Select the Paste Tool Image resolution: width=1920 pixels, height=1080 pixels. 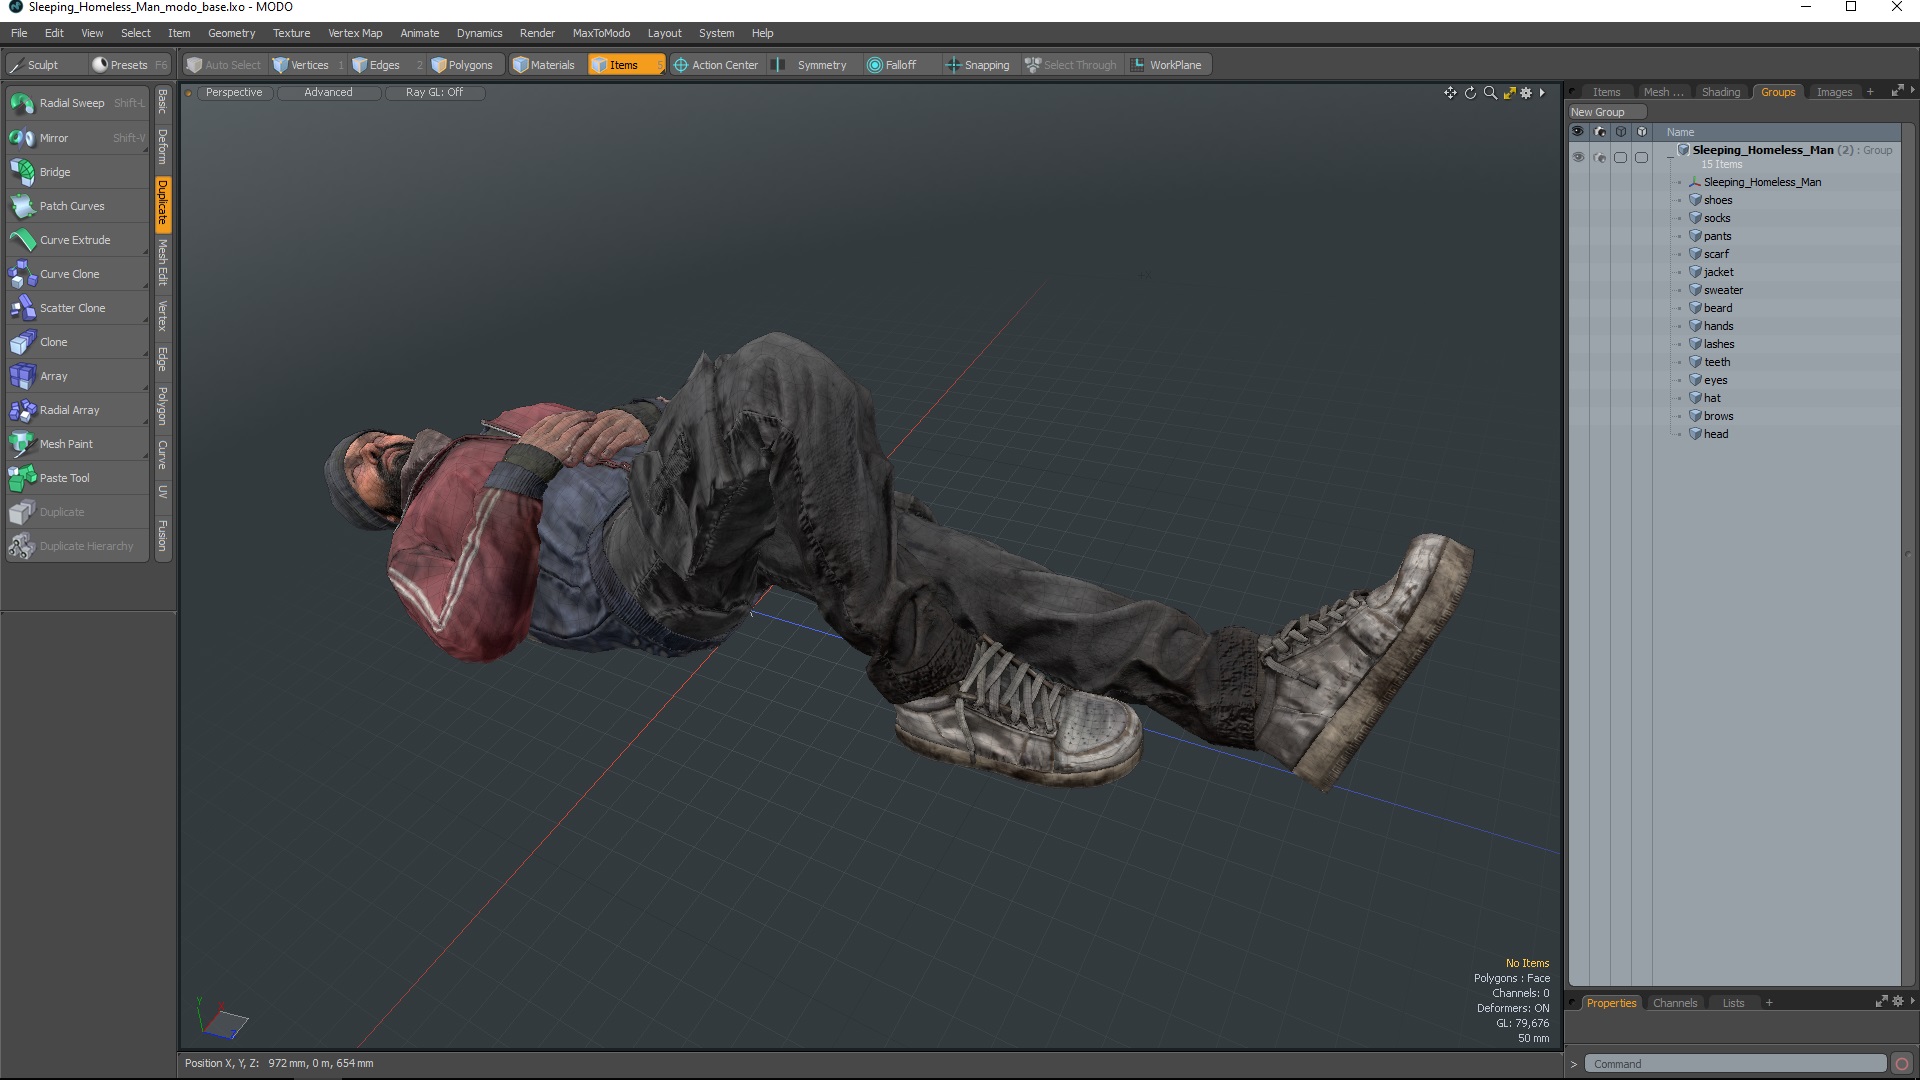[77, 478]
